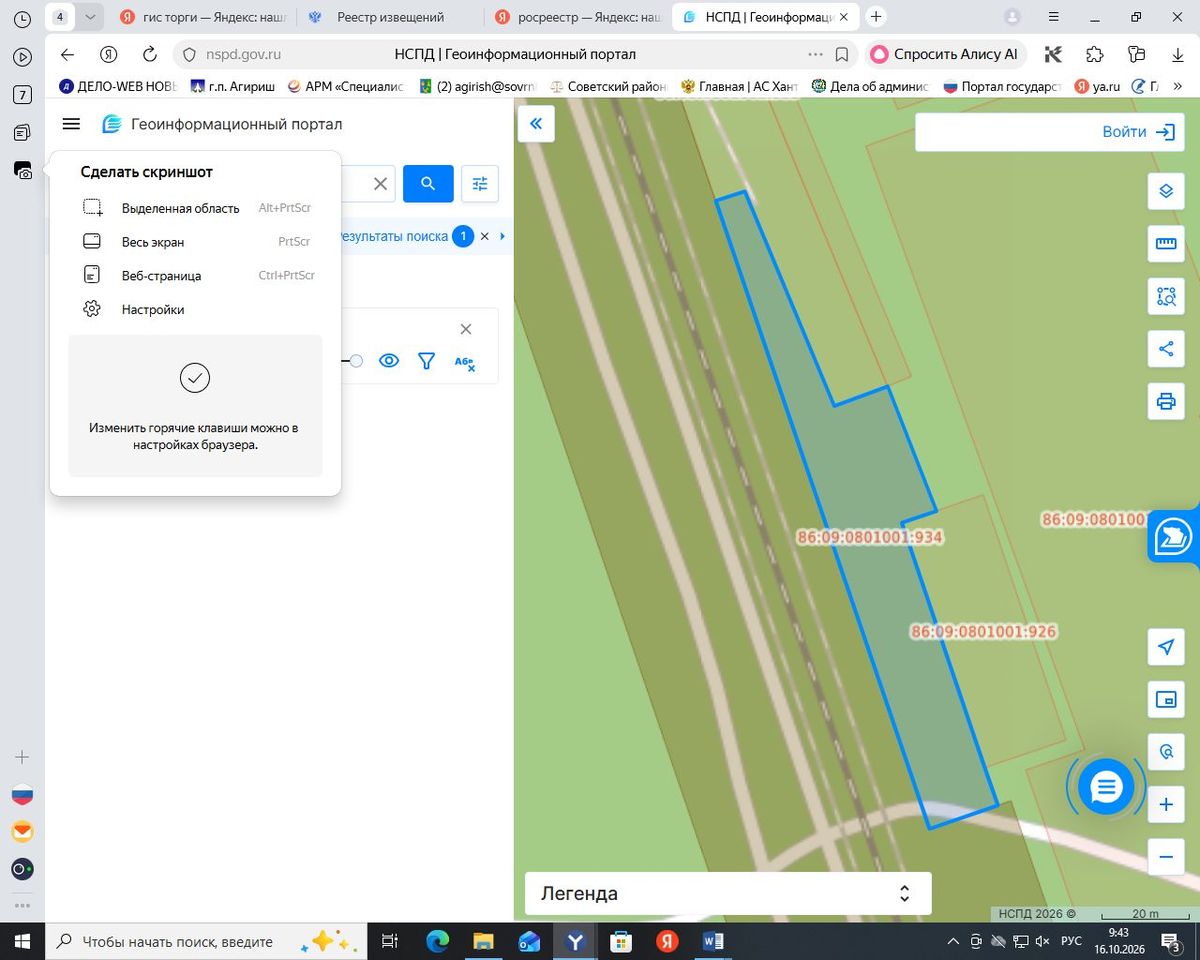Select the ruler measurement tool
The image size is (1200, 960).
coord(1165,244)
